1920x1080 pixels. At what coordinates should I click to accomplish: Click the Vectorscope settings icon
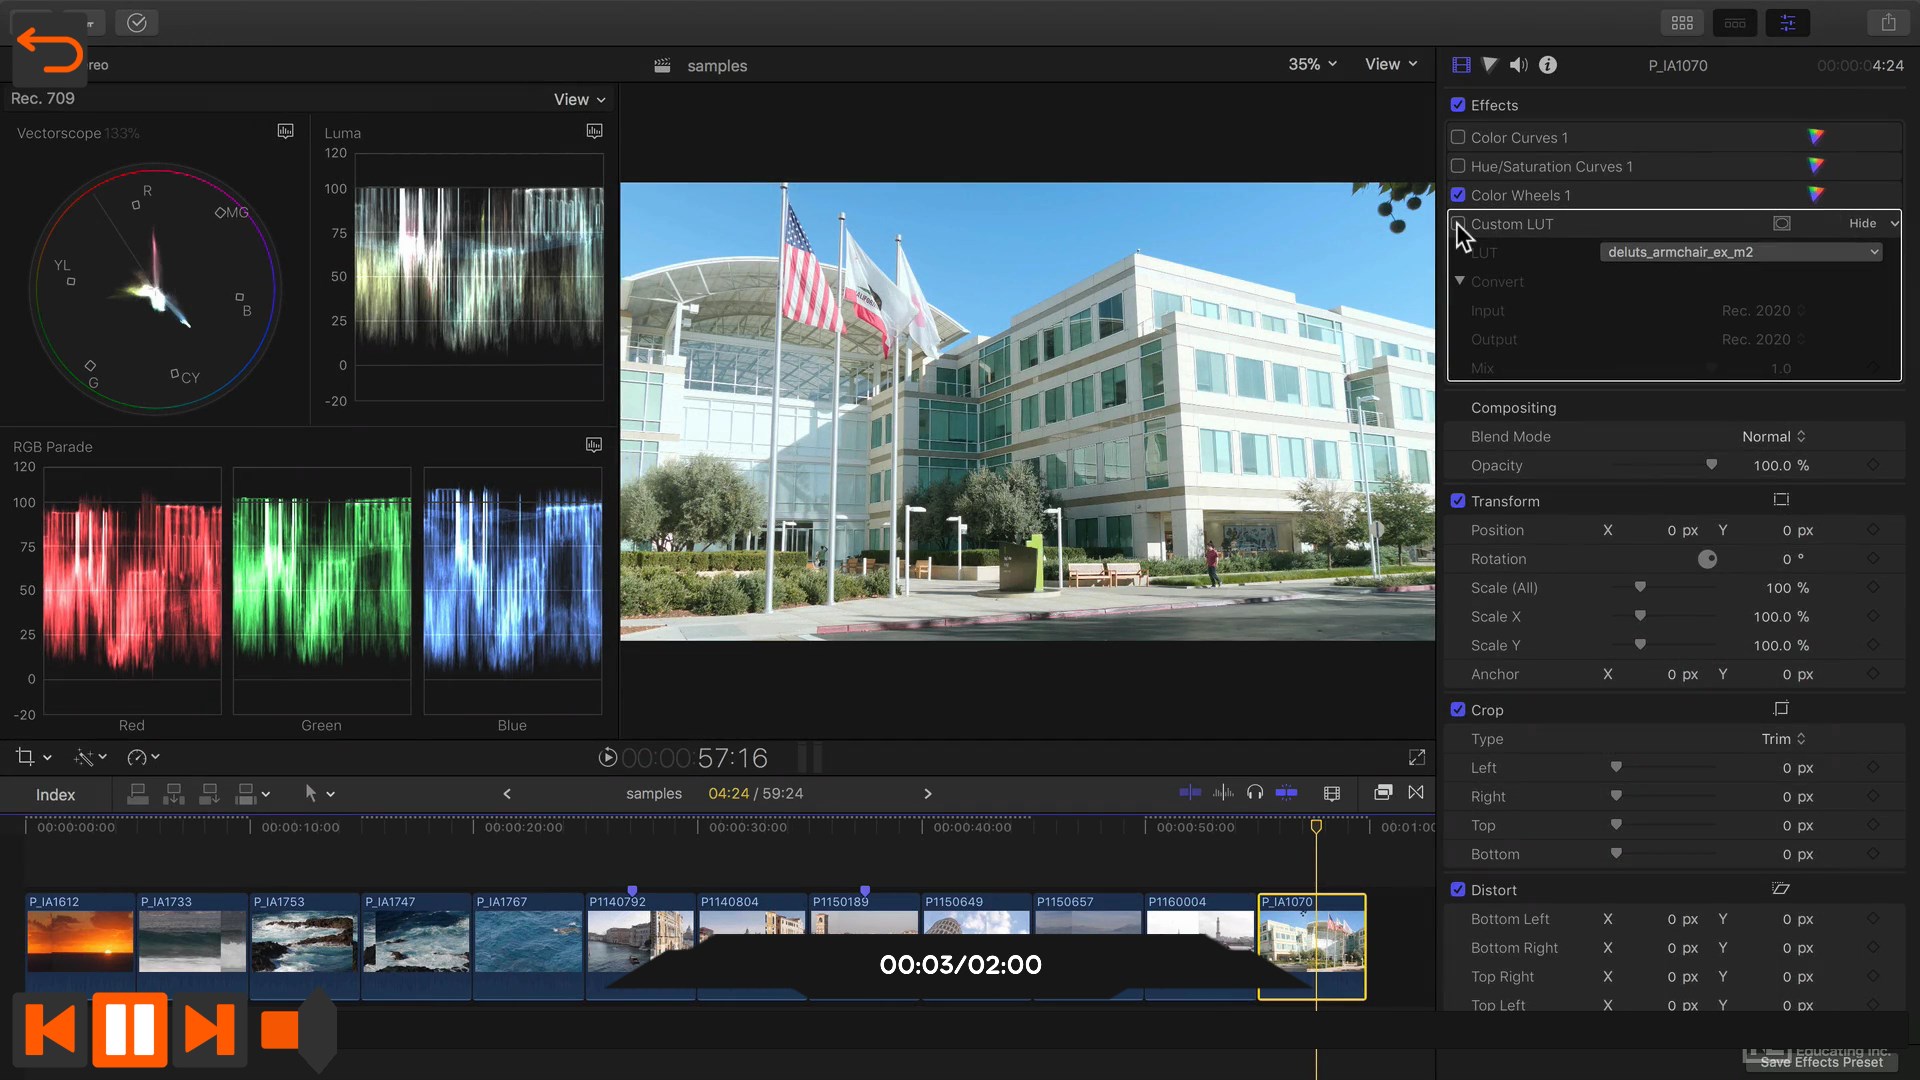285,132
